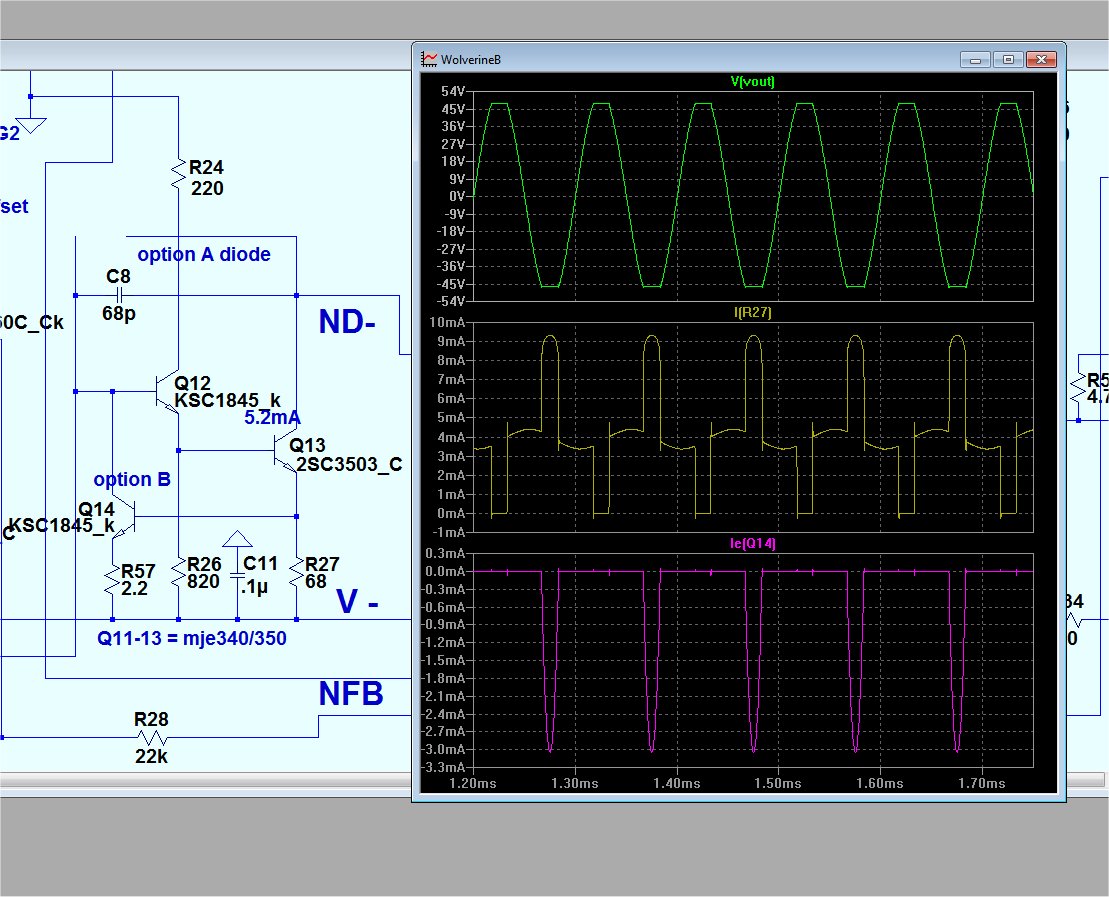This screenshot has height=897, width=1109.
Task: Click the V - net label
Action: pyautogui.click(x=357, y=602)
